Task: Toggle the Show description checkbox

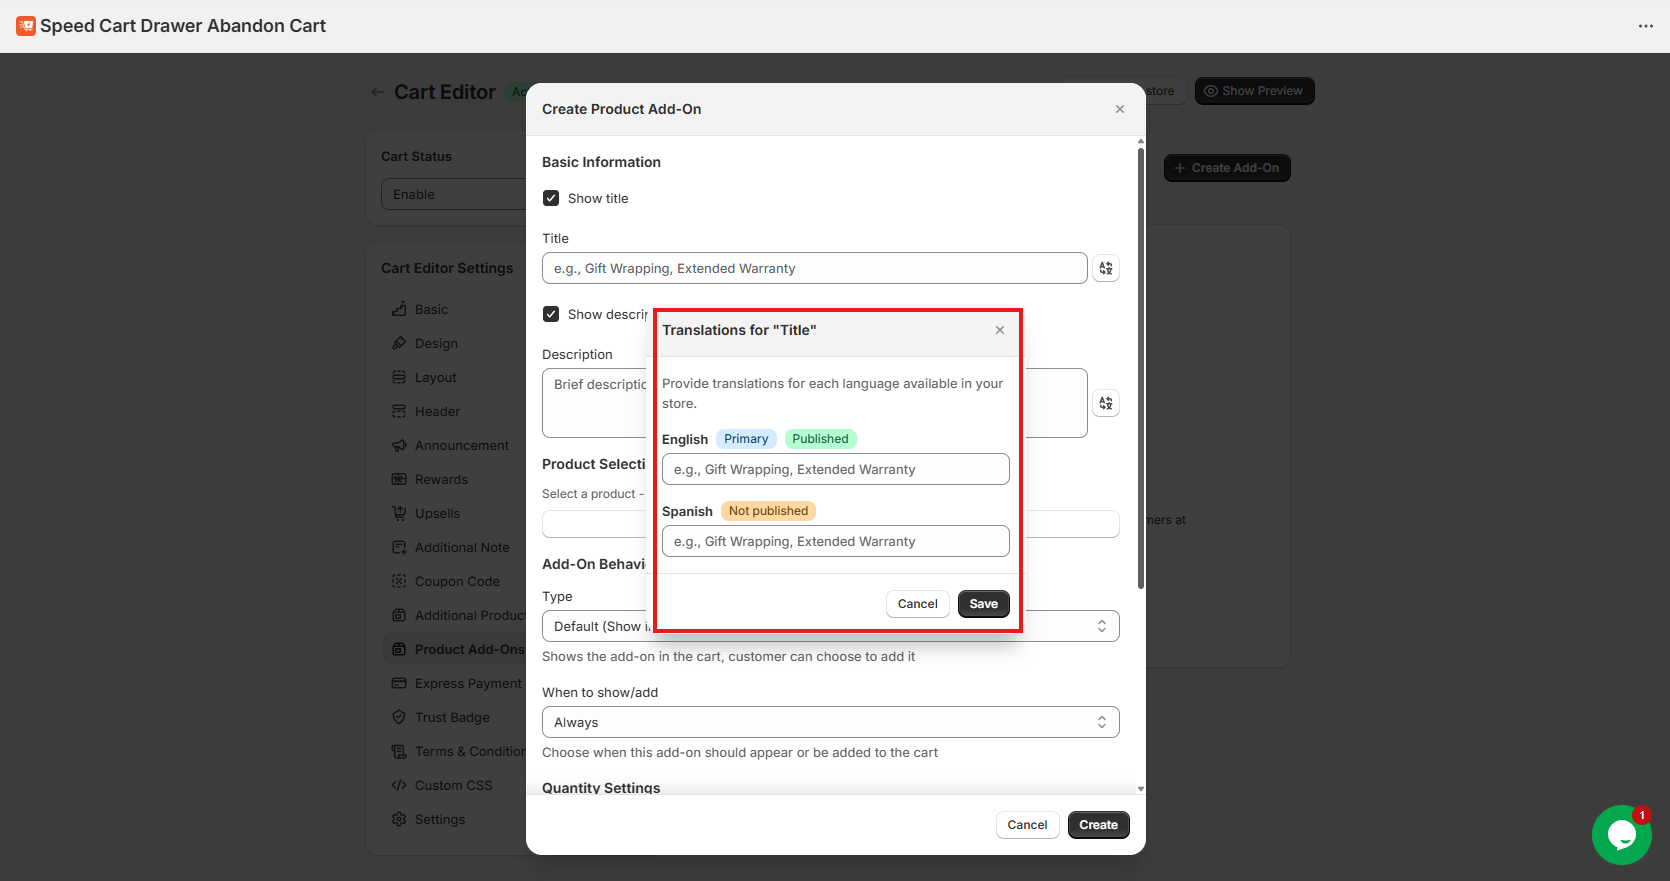Action: tap(551, 314)
